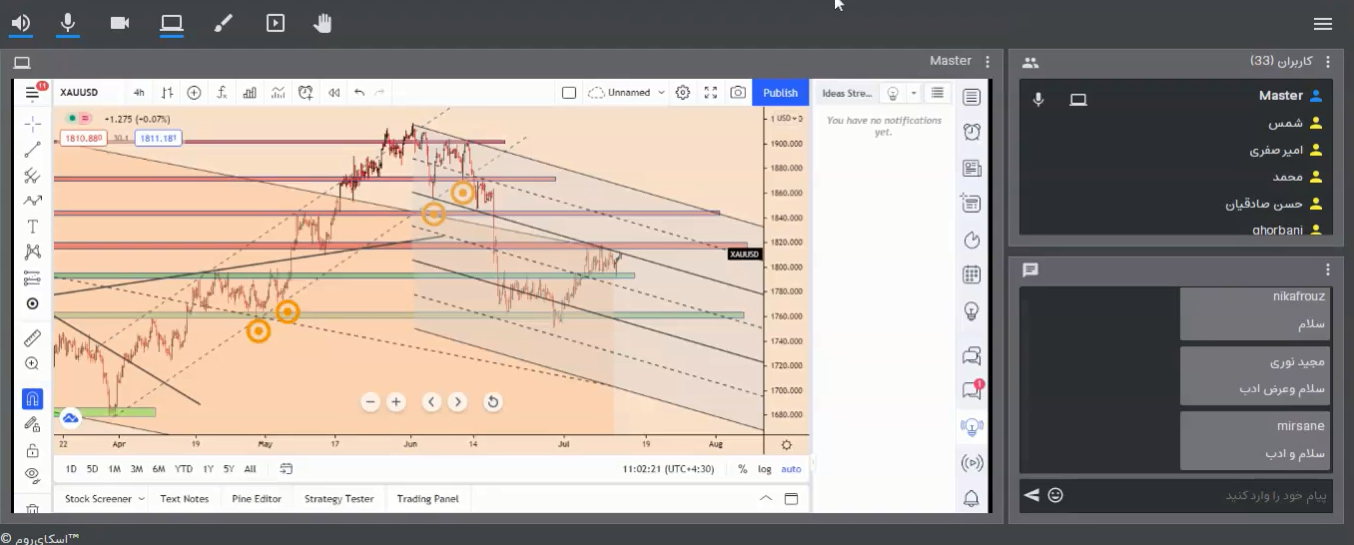Image resolution: width=1354 pixels, height=545 pixels.
Task: Open the Alerts clock icon in right sidebar
Action: [971, 132]
